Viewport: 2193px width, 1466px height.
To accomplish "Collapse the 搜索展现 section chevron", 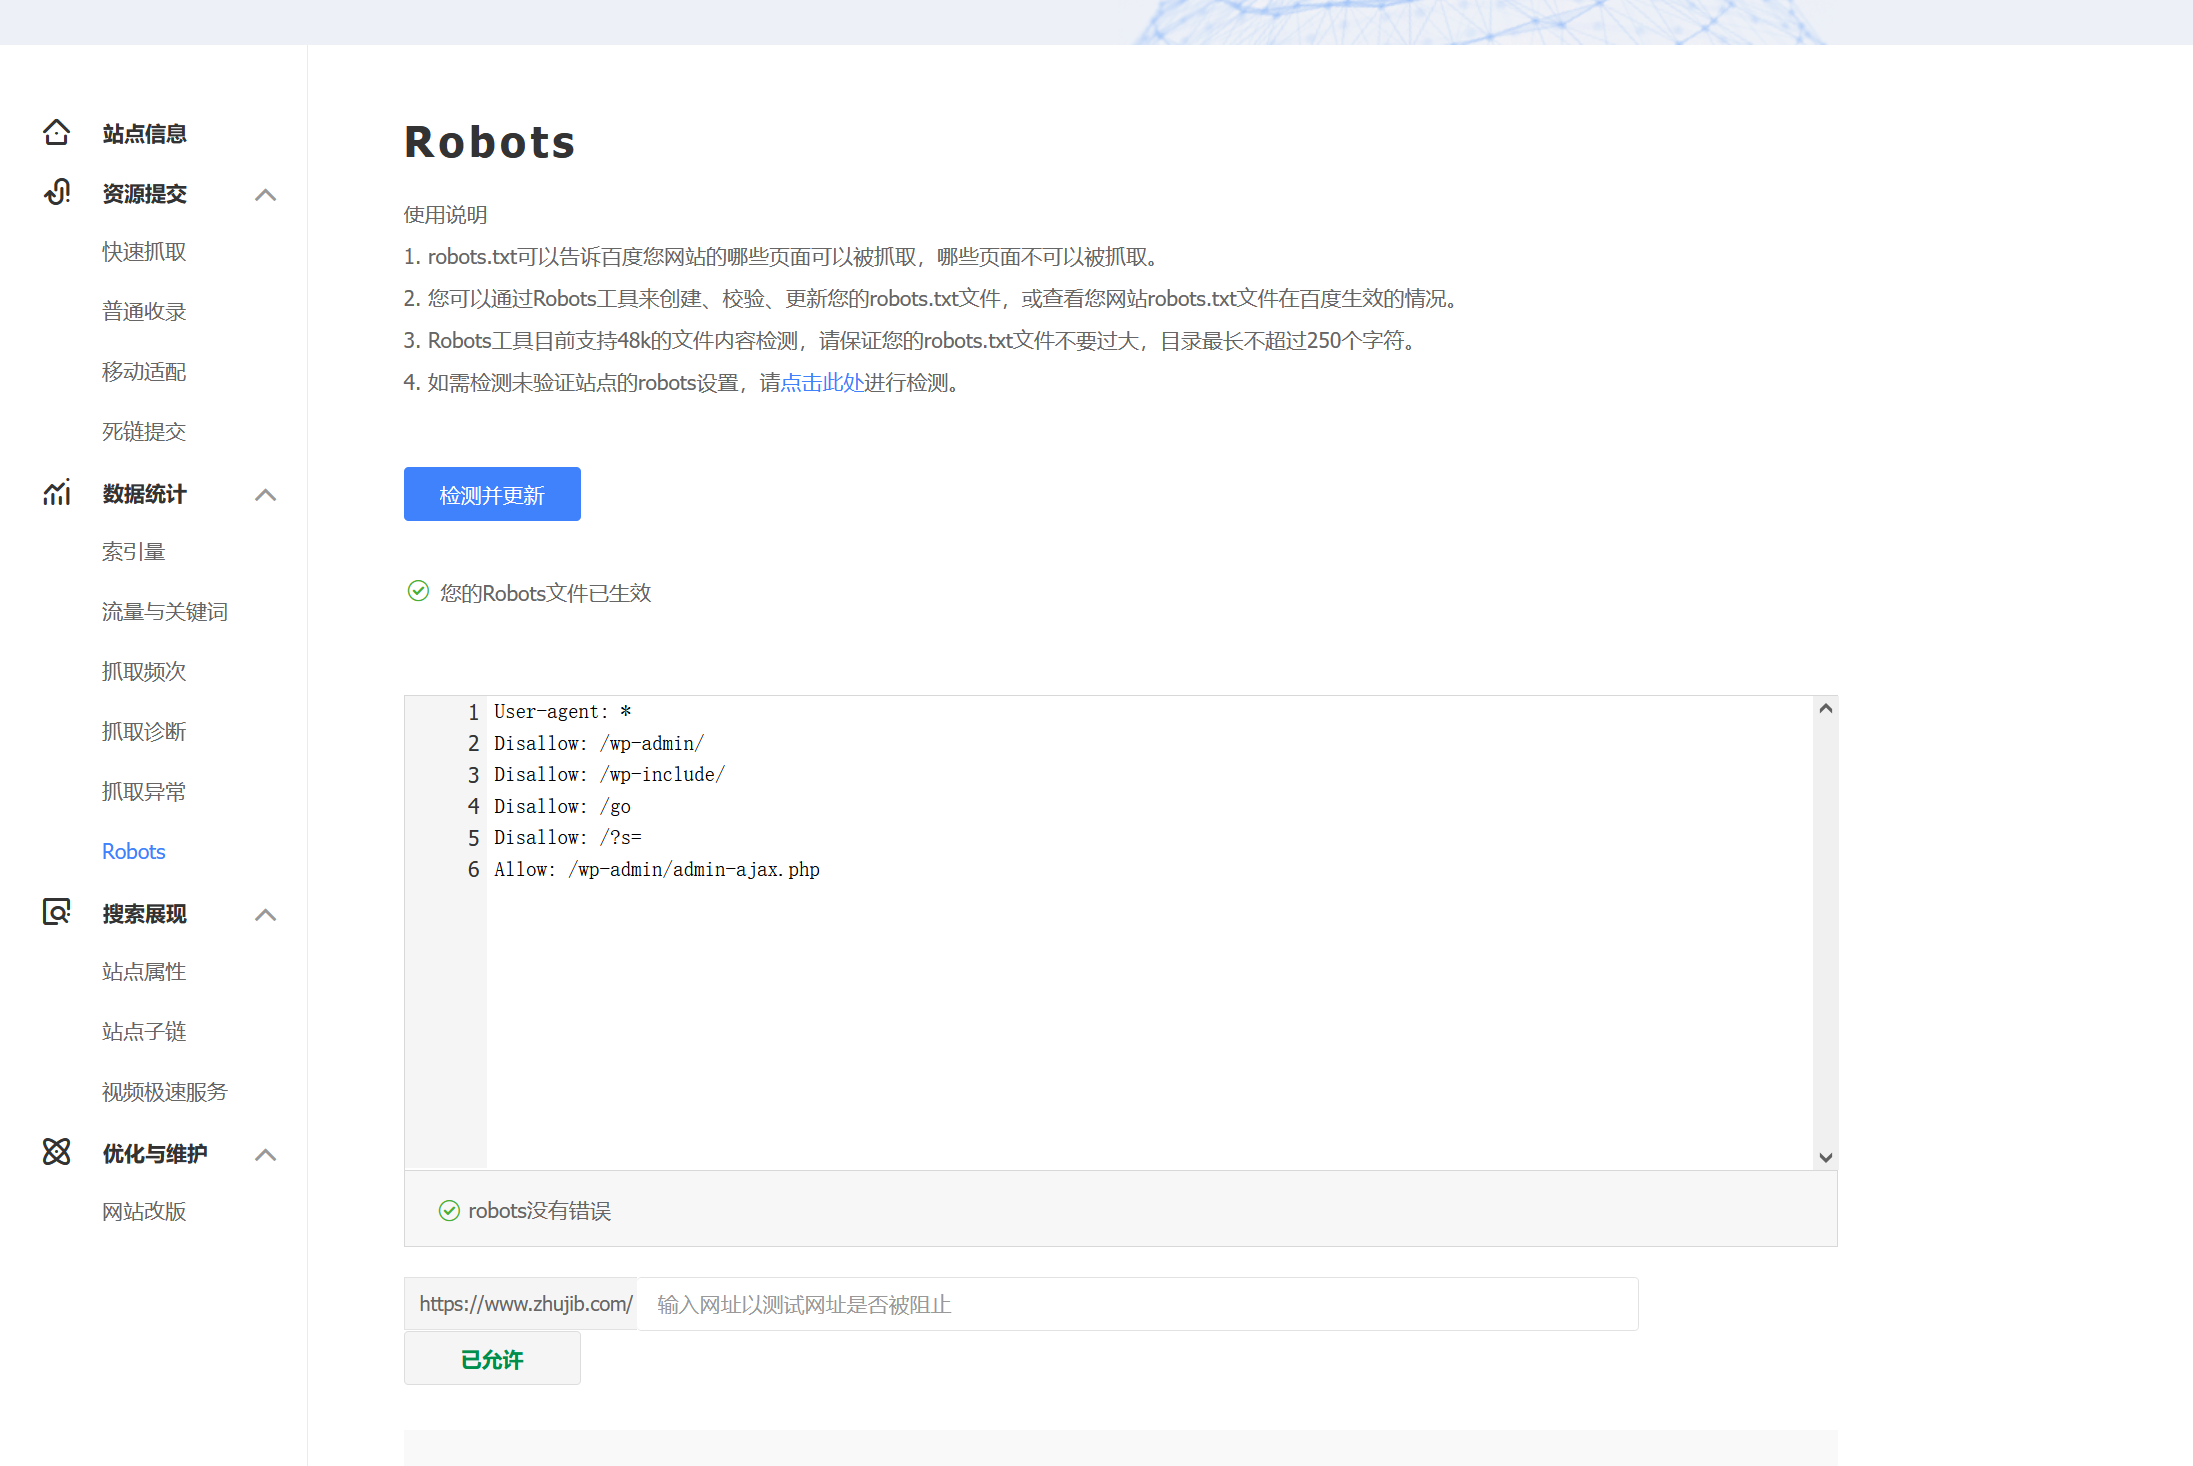I will click(265, 915).
